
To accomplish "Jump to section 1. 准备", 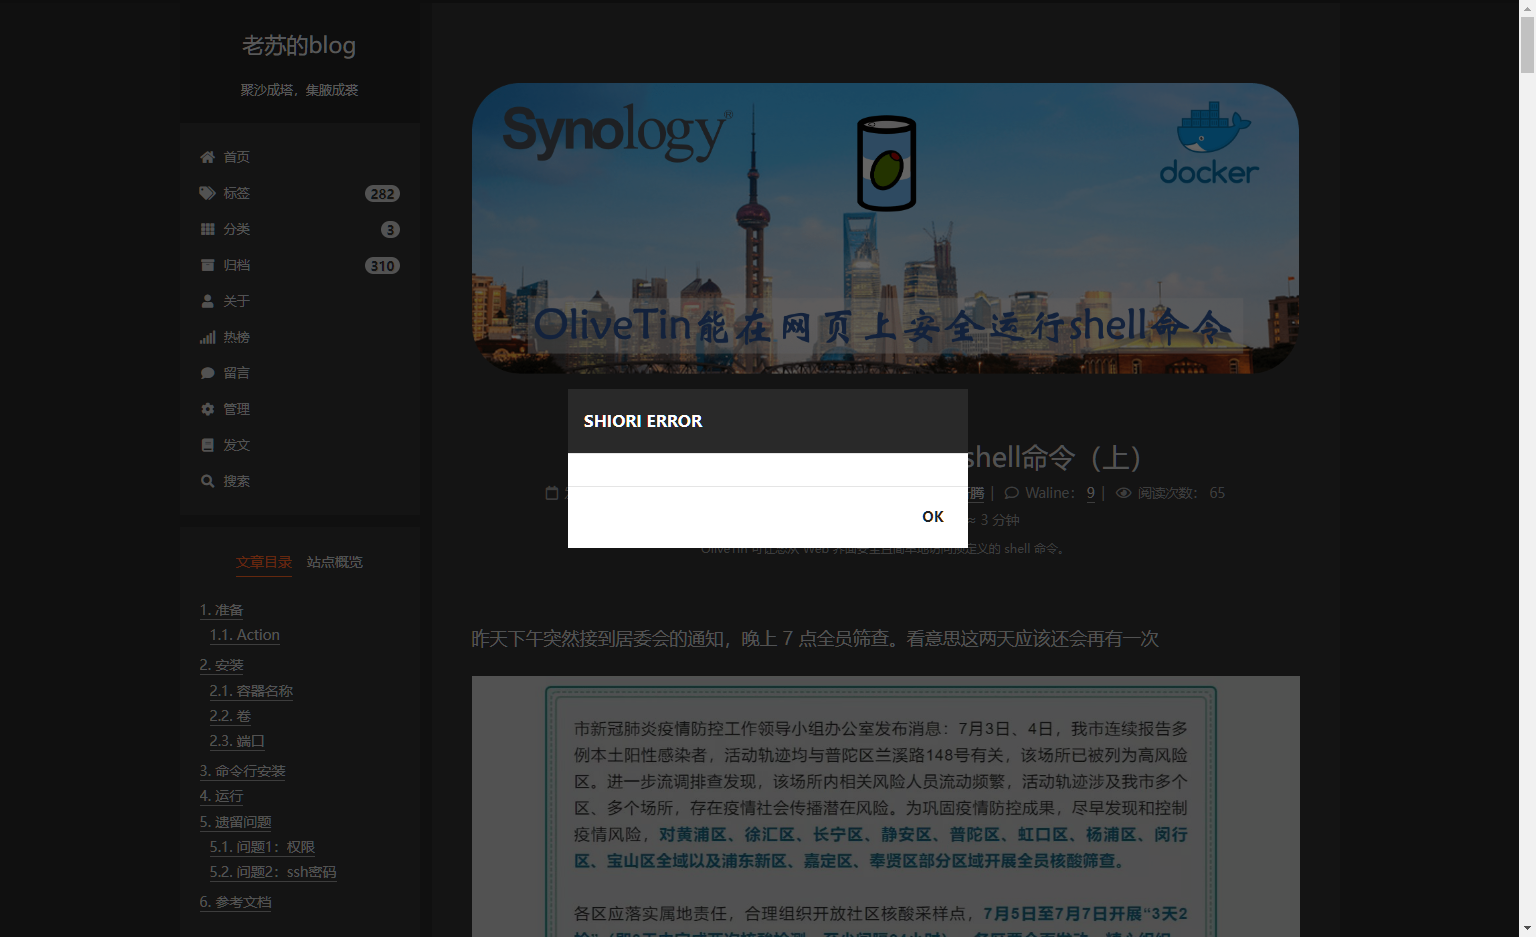I will tap(221, 610).
